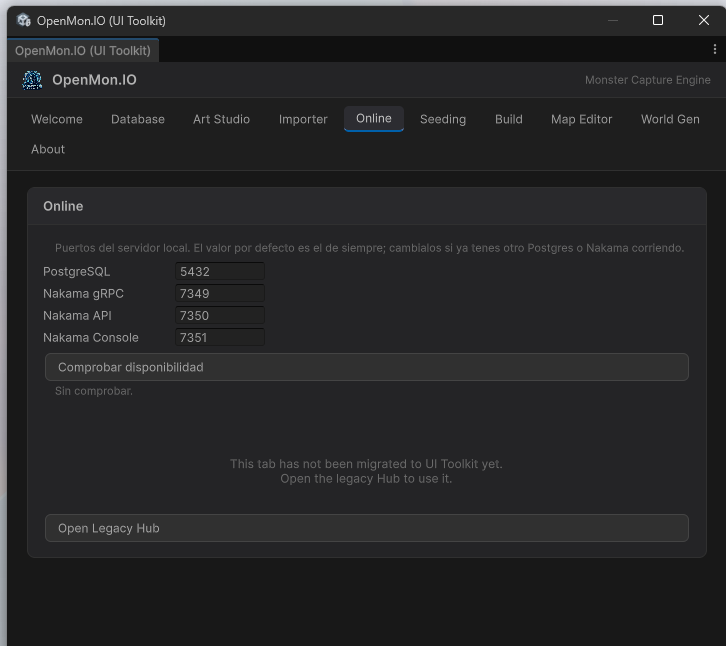Click the 'Nakama Console' label

91,338
